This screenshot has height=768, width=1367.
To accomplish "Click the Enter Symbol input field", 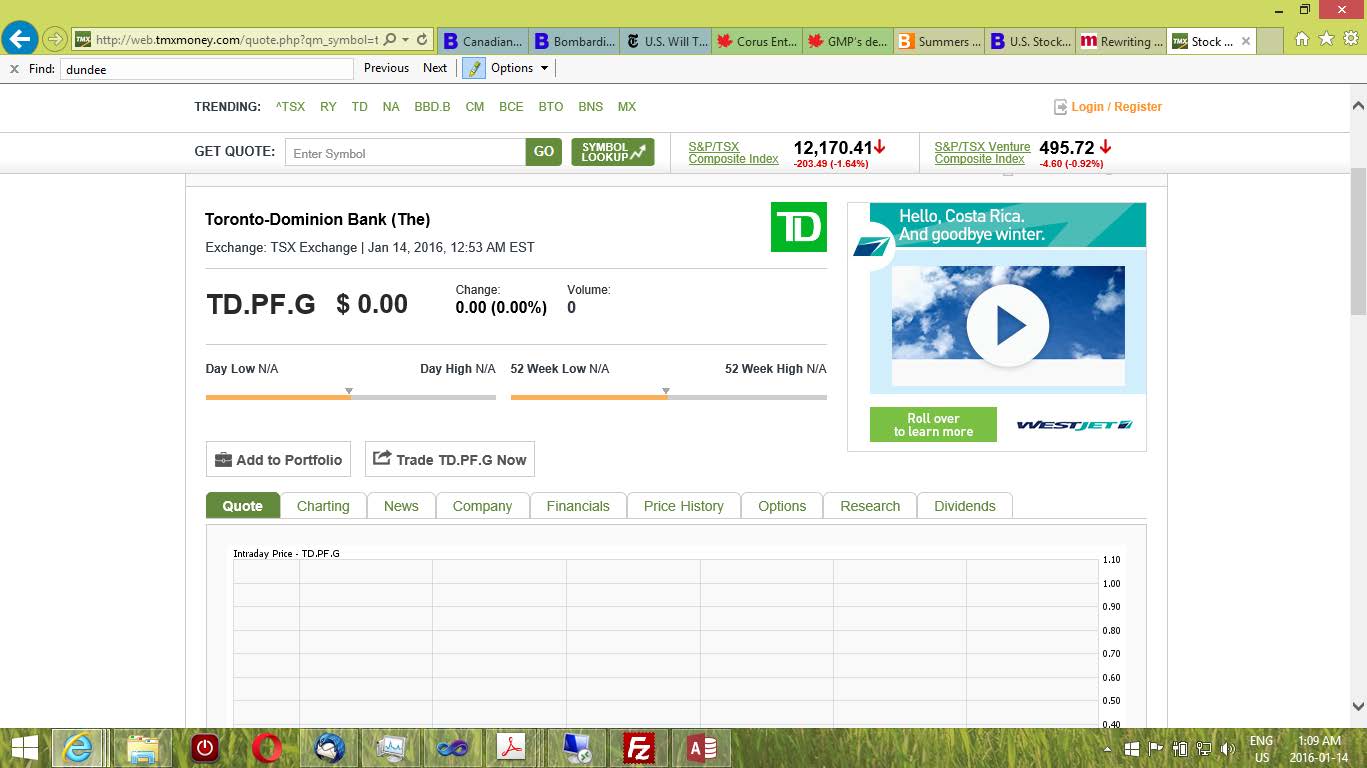I will point(405,153).
